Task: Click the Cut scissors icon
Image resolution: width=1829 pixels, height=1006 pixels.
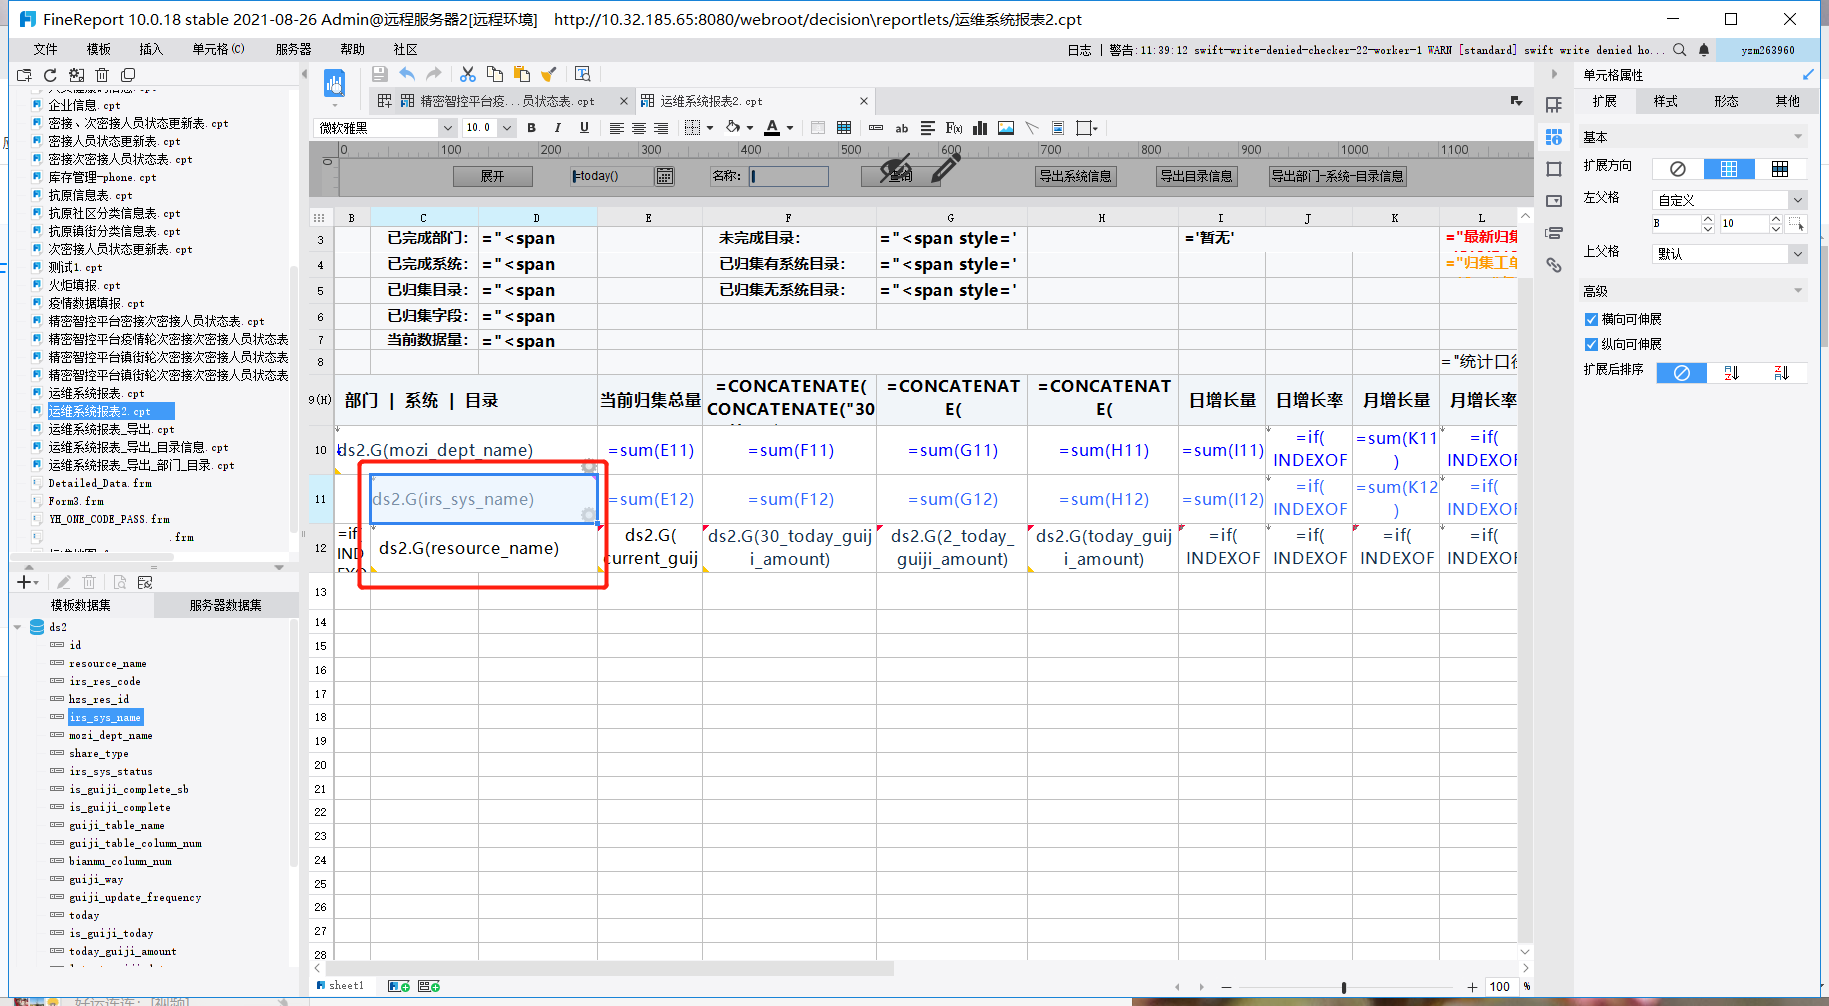Action: click(x=467, y=74)
